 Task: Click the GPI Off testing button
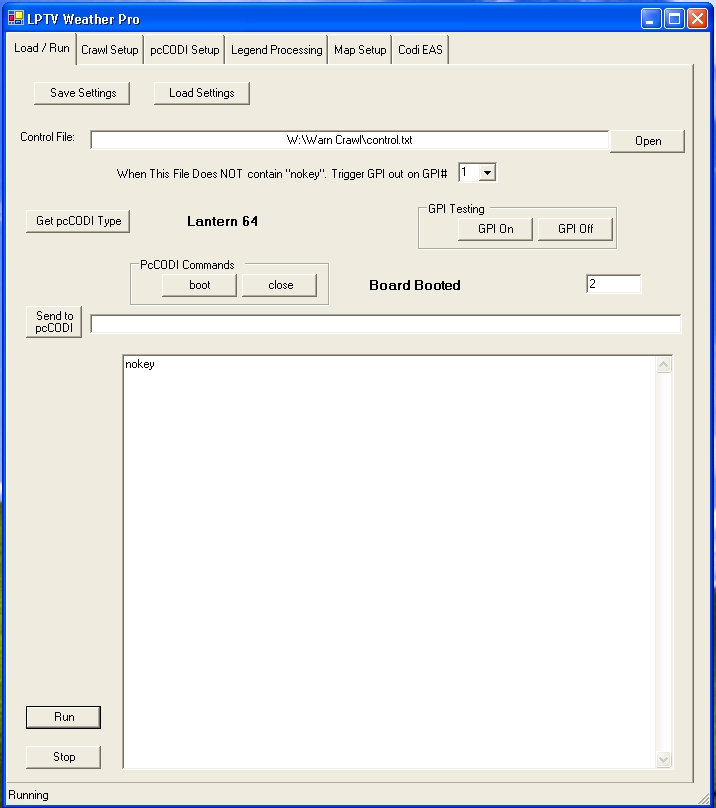point(575,229)
